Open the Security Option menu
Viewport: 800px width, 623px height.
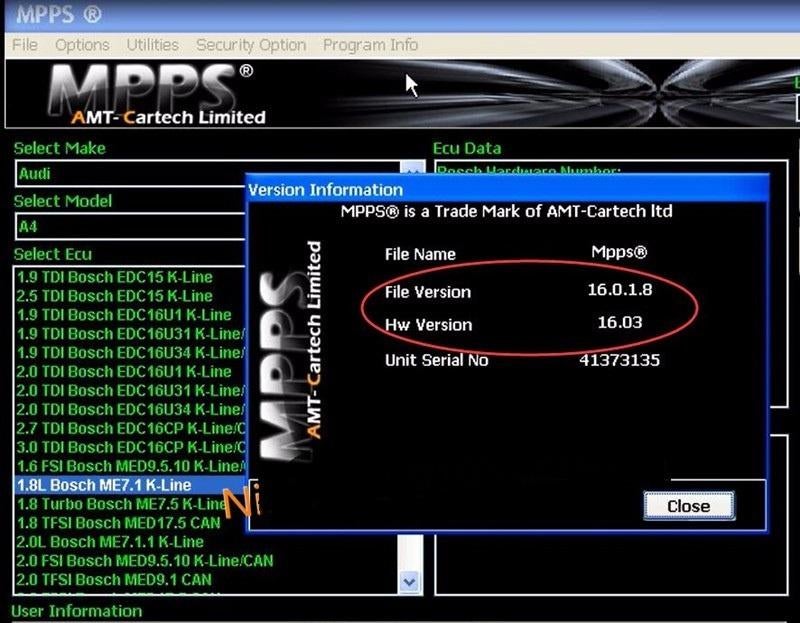[x=251, y=45]
